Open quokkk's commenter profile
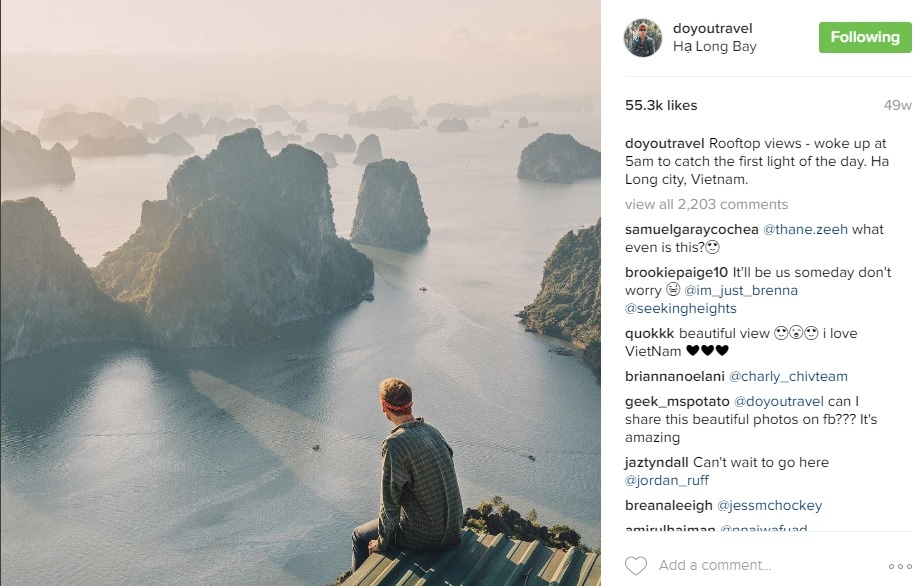The width and height of the screenshot is (917, 586). tap(649, 333)
